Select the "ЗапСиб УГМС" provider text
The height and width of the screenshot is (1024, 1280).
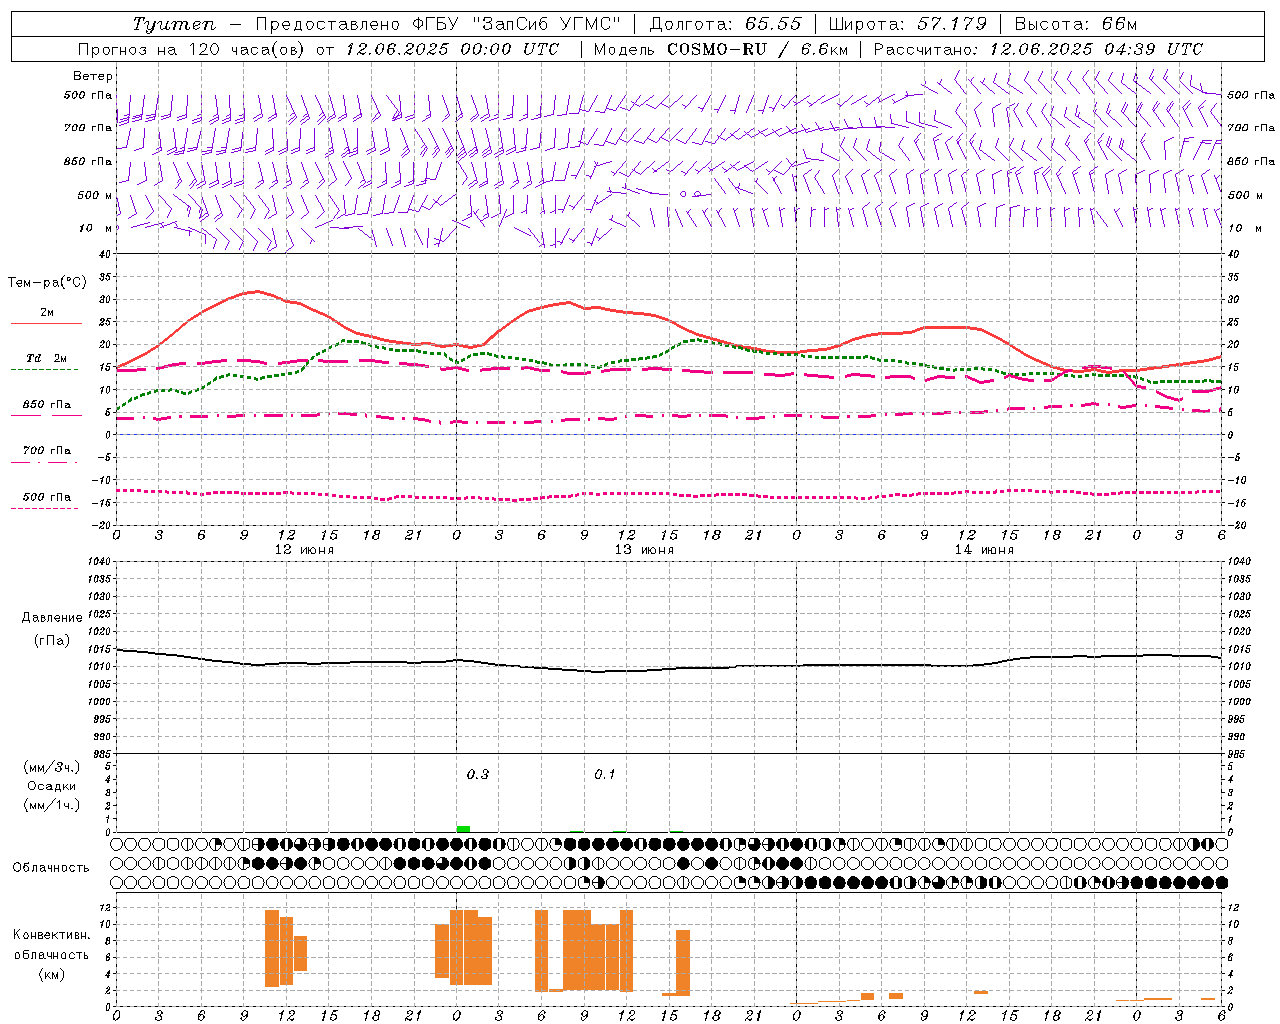click(x=545, y=24)
